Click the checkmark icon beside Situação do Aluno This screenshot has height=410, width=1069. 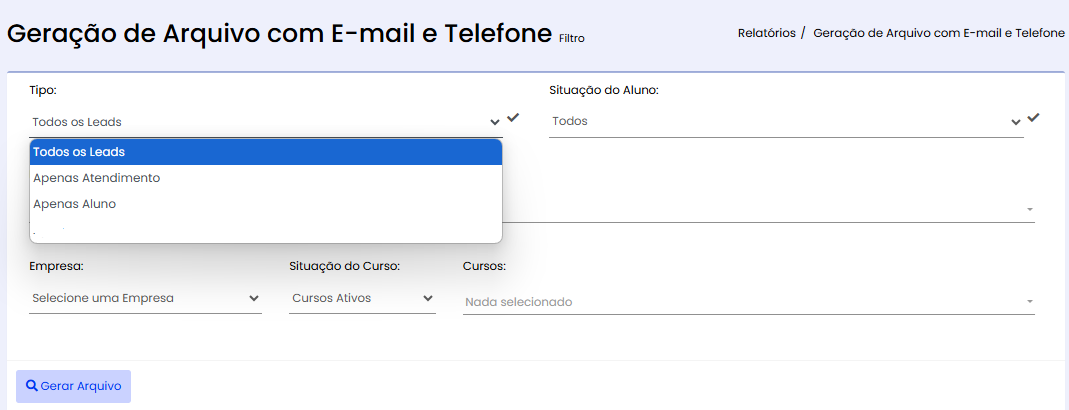[1034, 117]
